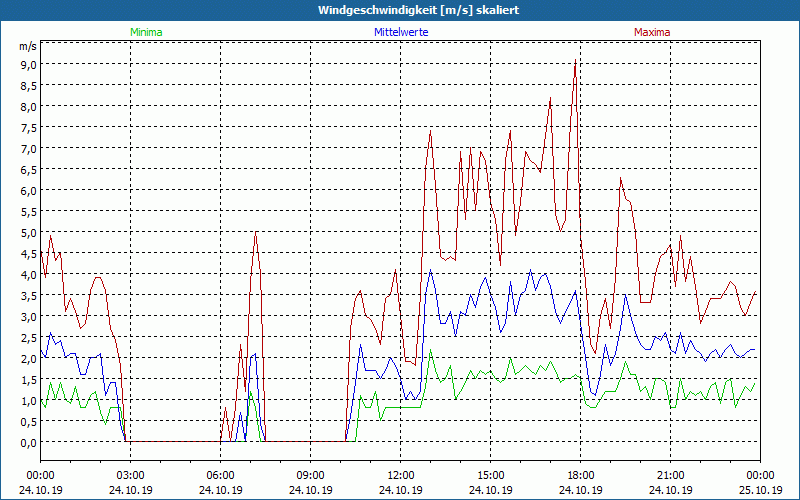
Task: Click the '00:00' label above 25.10.19
Action: (760, 476)
